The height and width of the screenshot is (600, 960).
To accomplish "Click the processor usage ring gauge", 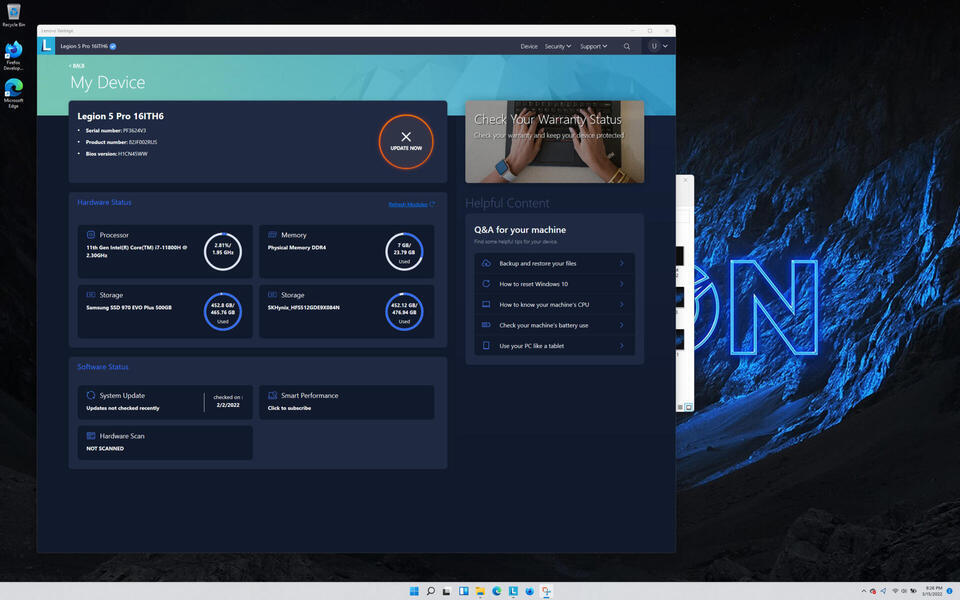I will (223, 252).
